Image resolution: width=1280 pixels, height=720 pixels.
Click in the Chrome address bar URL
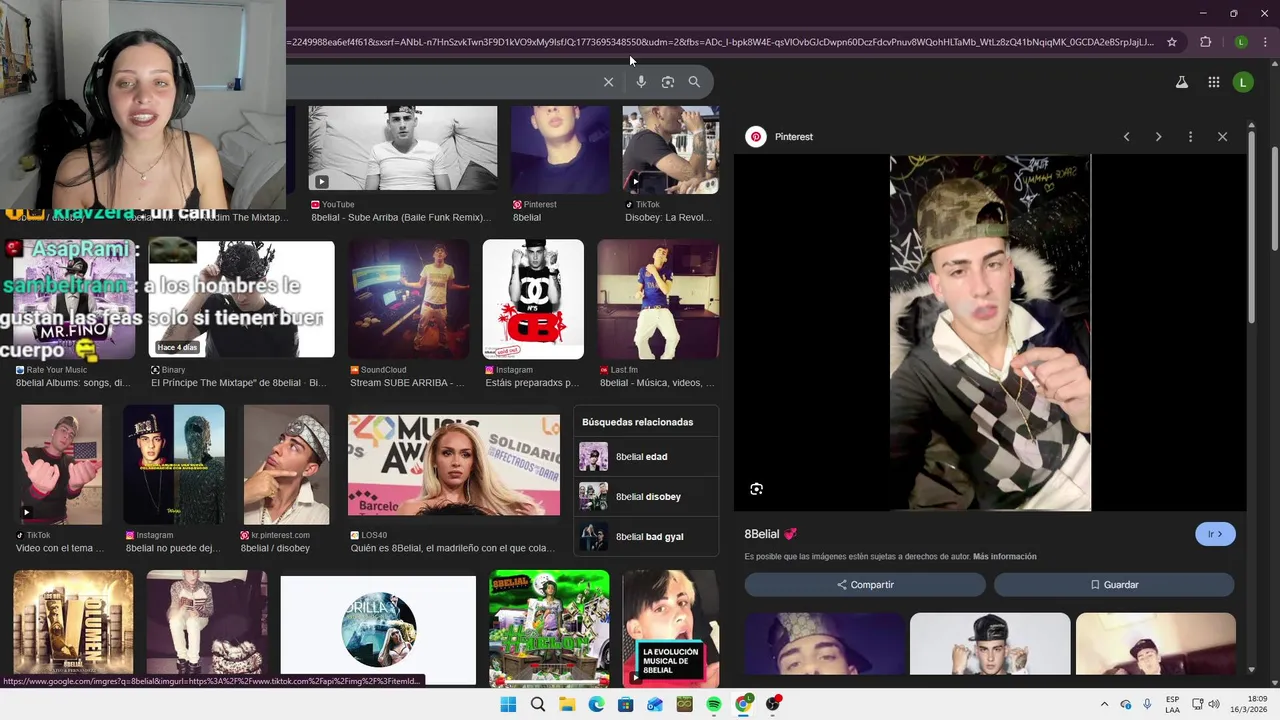(x=720, y=42)
